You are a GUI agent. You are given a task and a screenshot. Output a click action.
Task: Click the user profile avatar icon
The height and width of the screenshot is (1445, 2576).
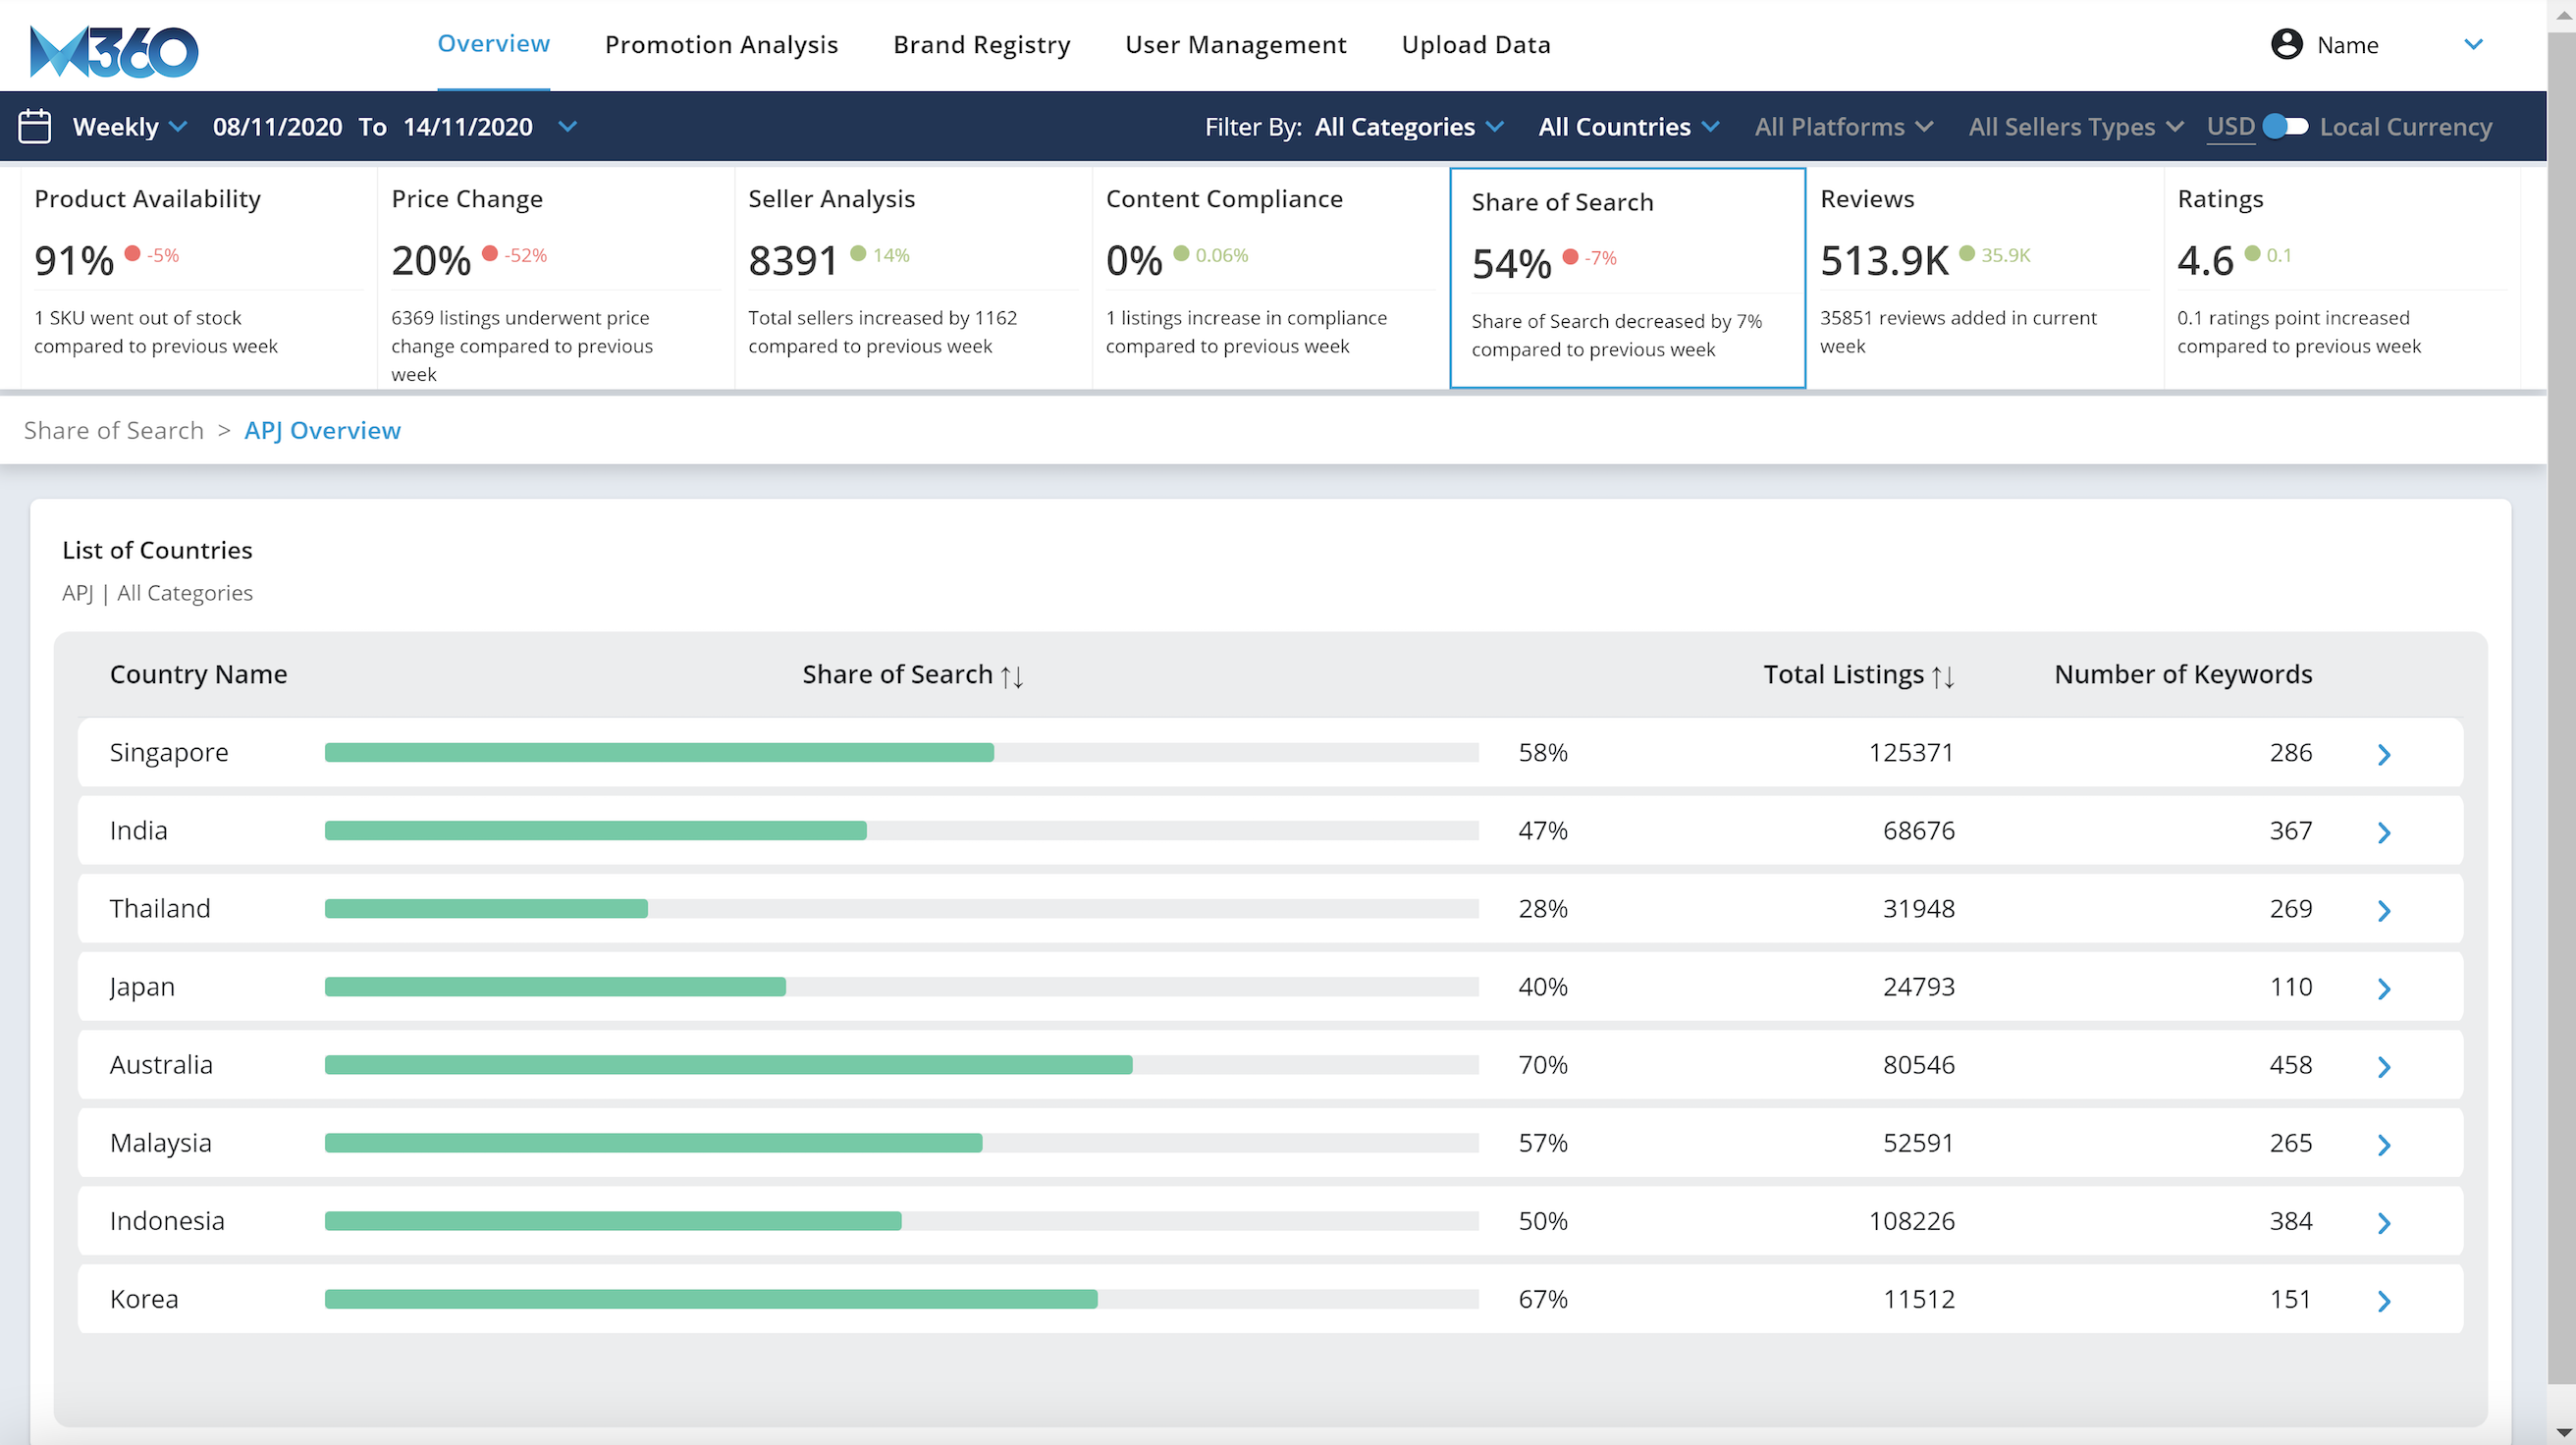pyautogui.click(x=2286, y=45)
